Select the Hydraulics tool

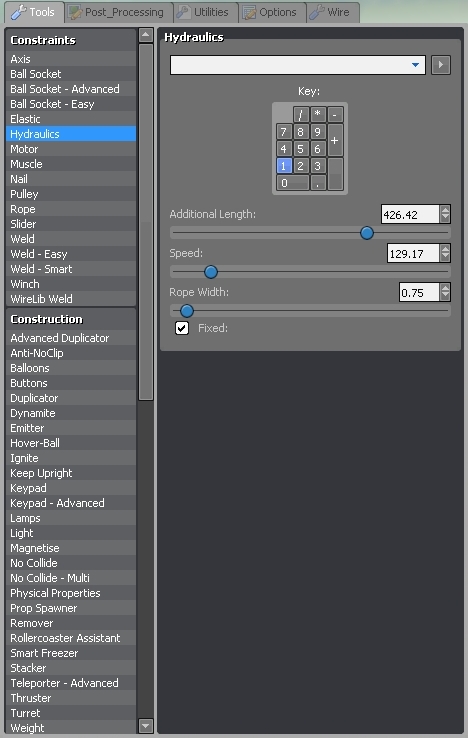click(x=71, y=134)
